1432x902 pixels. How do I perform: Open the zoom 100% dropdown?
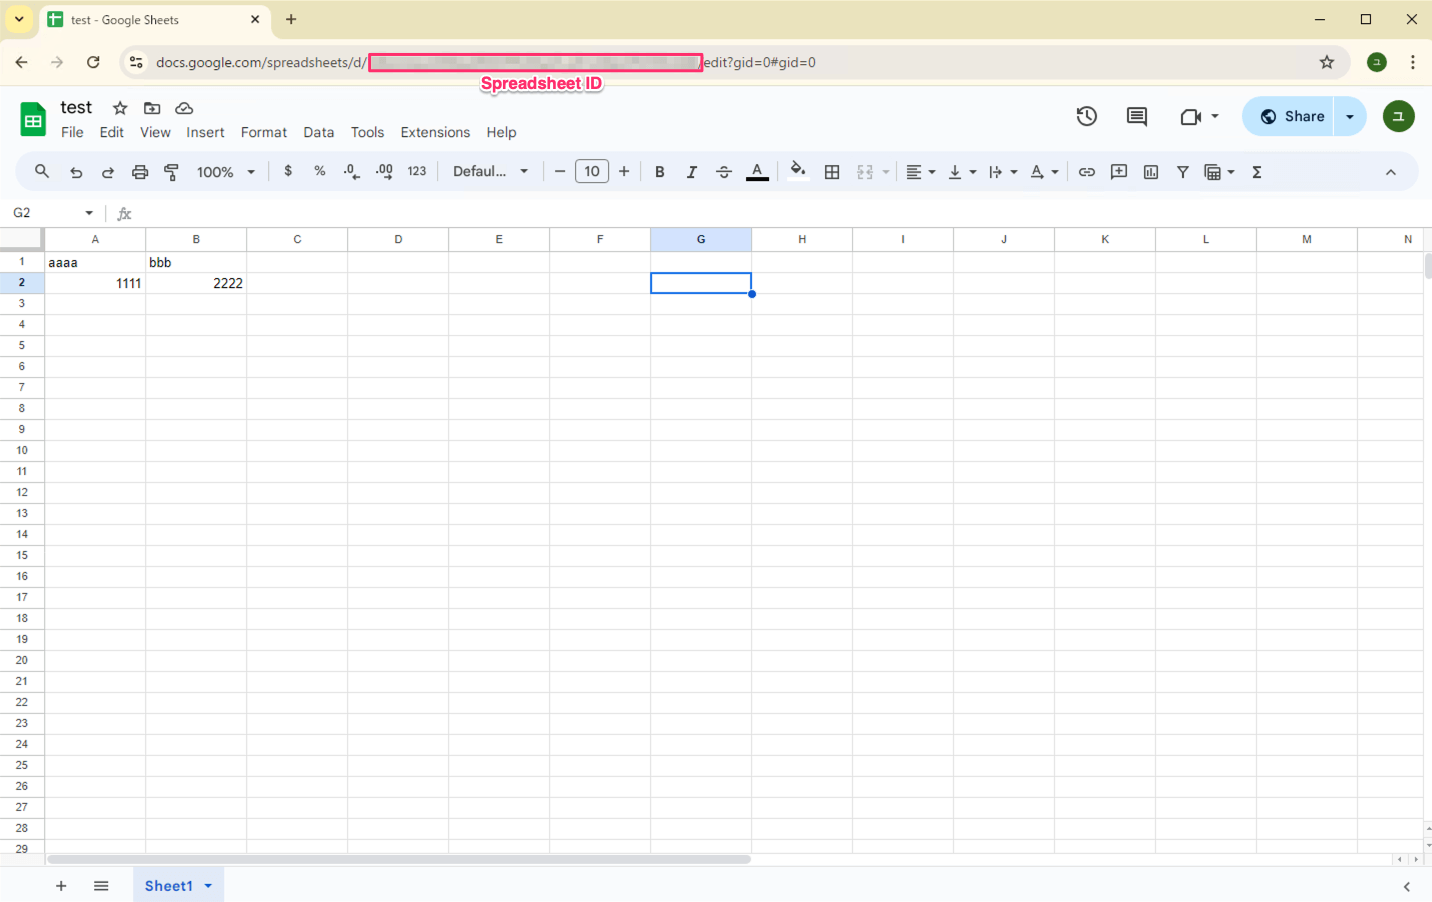click(226, 172)
